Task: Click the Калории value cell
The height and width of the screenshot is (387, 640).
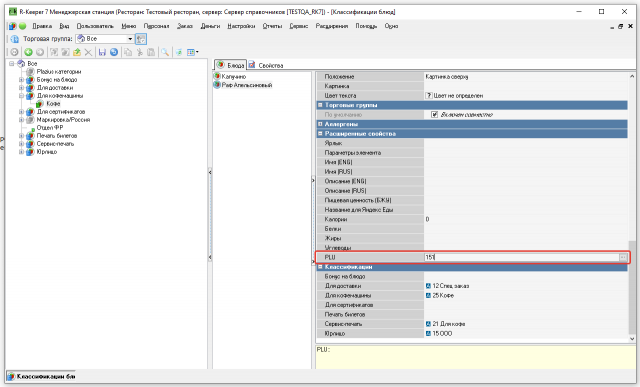Action: tap(526, 219)
